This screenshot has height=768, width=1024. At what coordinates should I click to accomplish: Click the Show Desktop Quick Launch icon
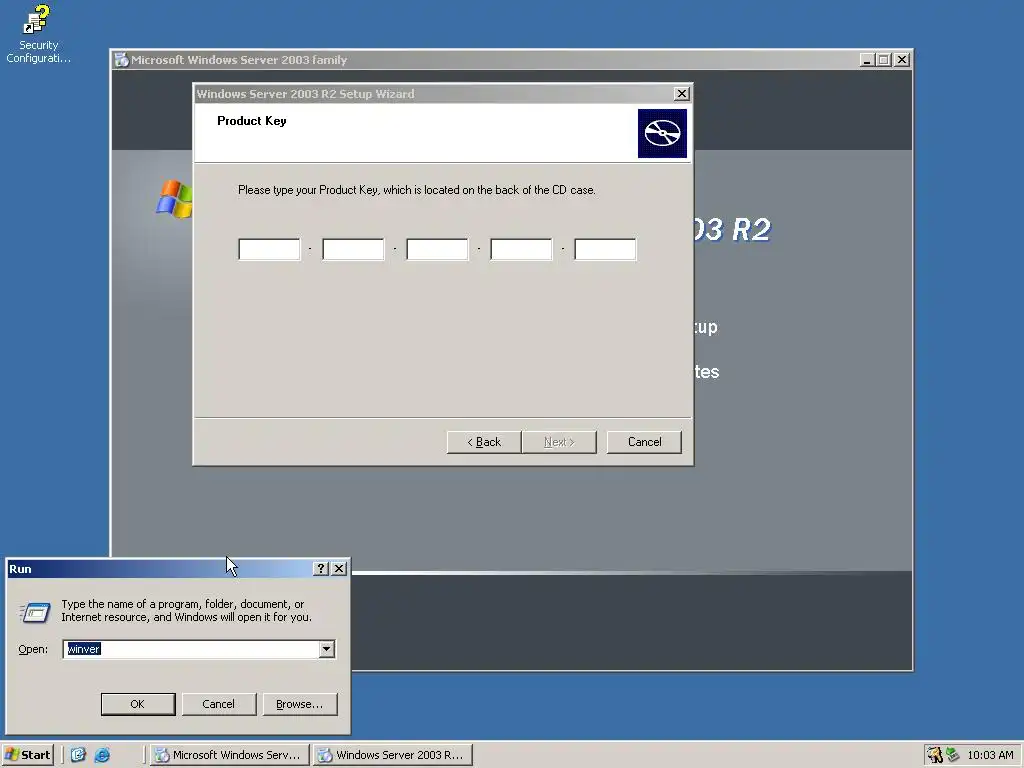click(78, 755)
